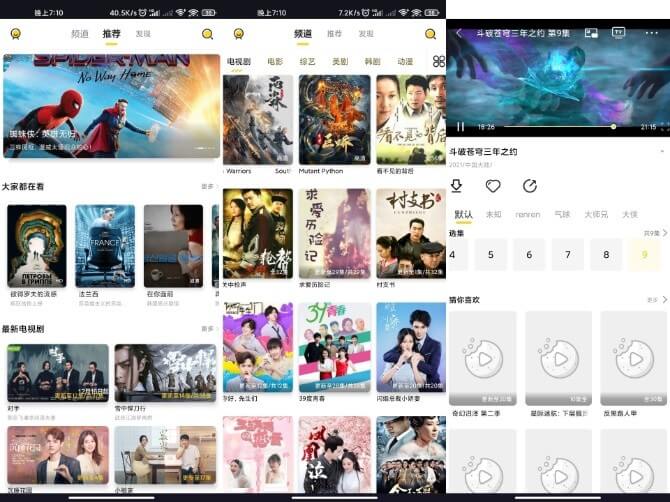
Task: Pause the video with the pause button
Action: tap(461, 127)
